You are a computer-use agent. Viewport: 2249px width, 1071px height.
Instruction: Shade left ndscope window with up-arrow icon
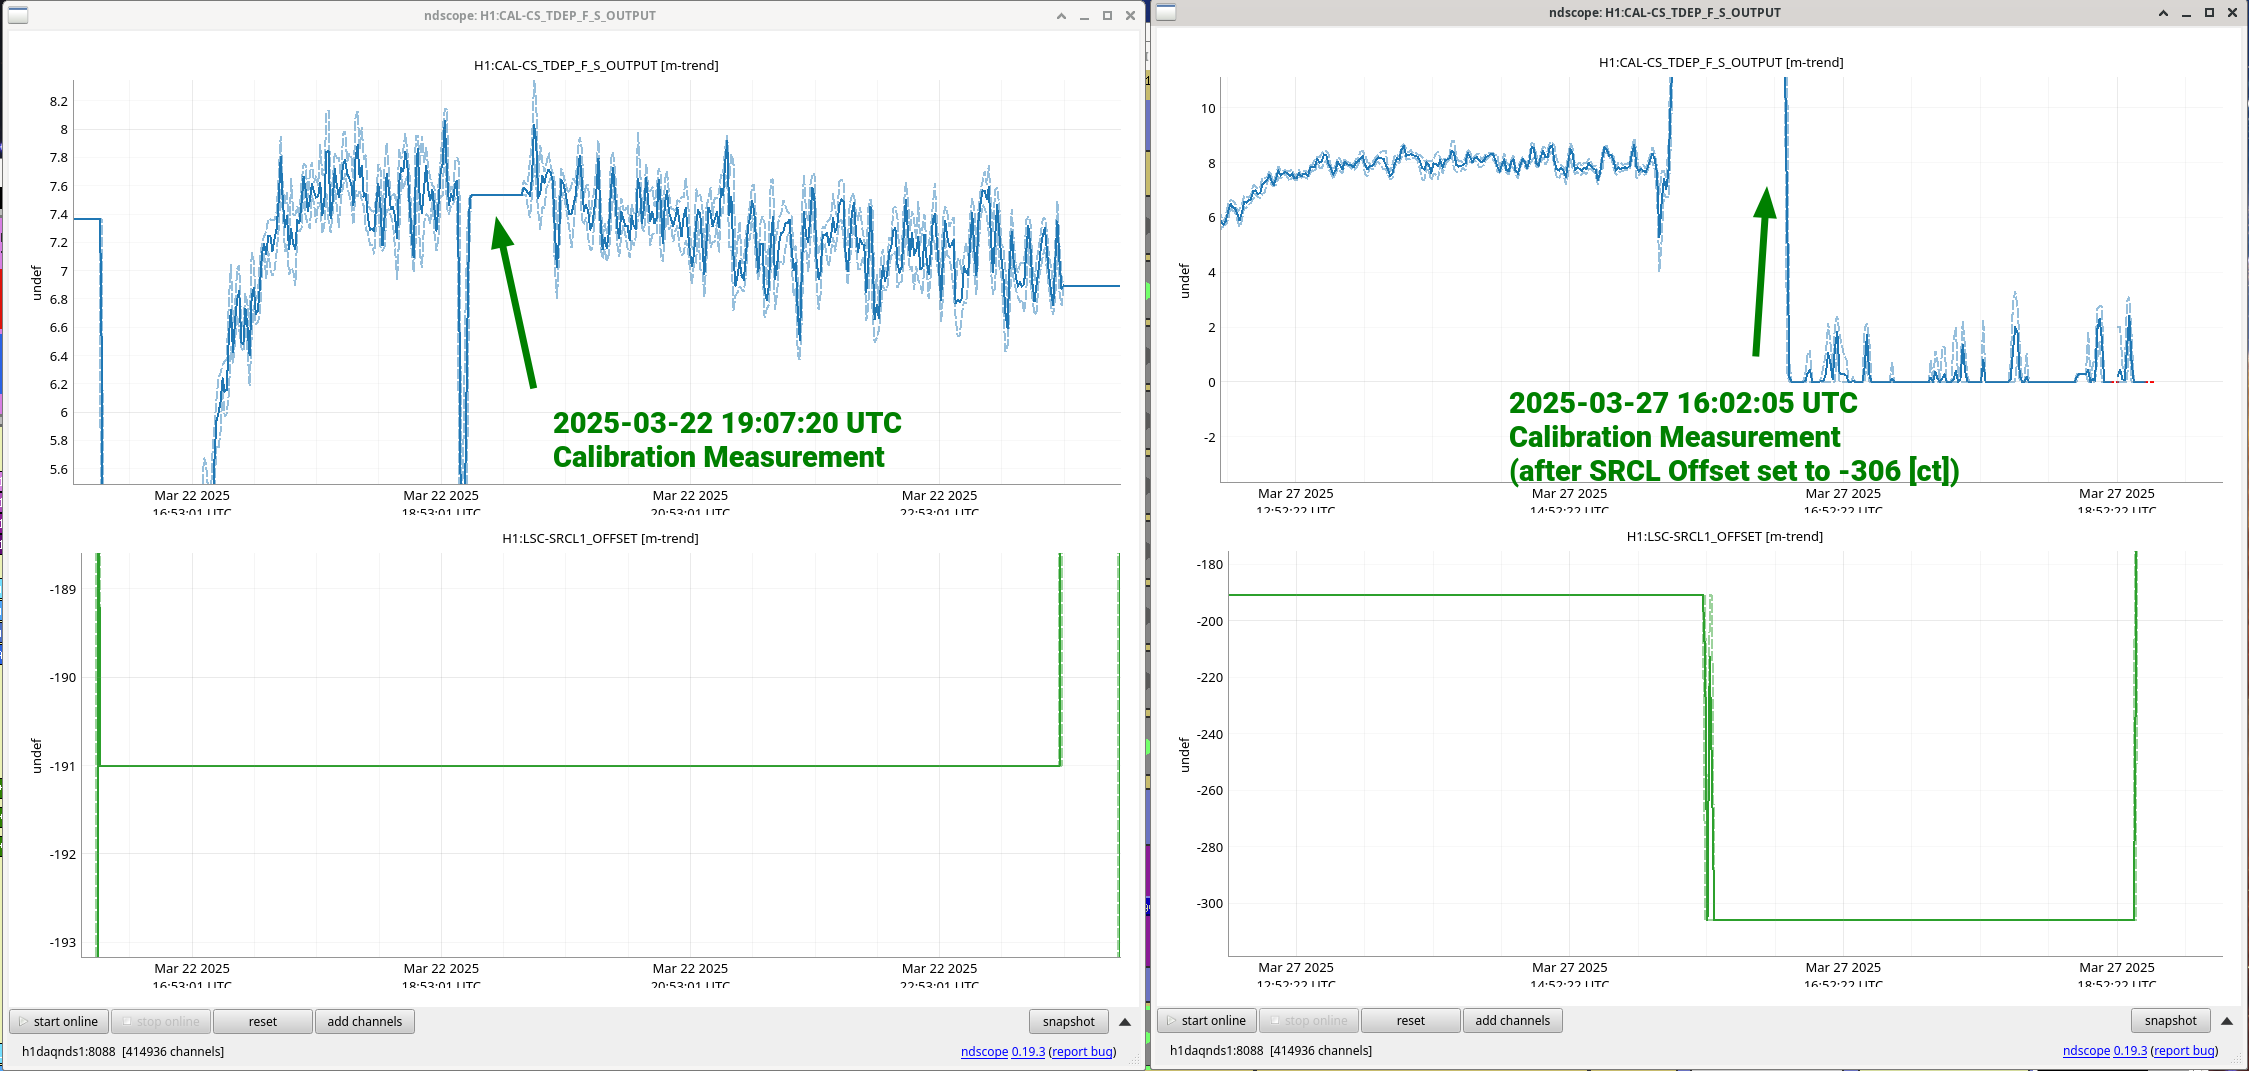click(x=1061, y=16)
